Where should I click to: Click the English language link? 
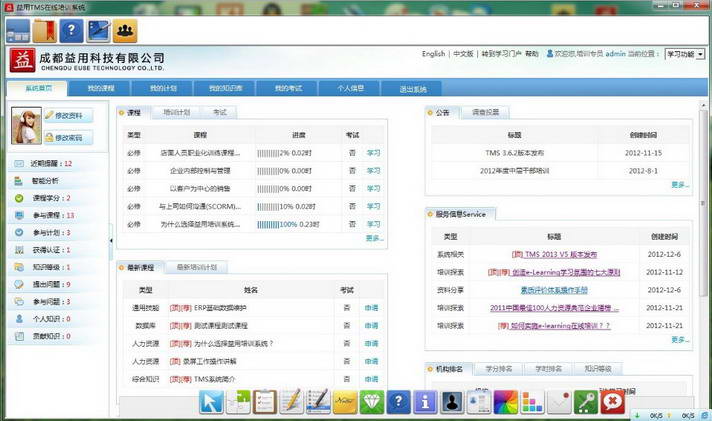[433, 54]
